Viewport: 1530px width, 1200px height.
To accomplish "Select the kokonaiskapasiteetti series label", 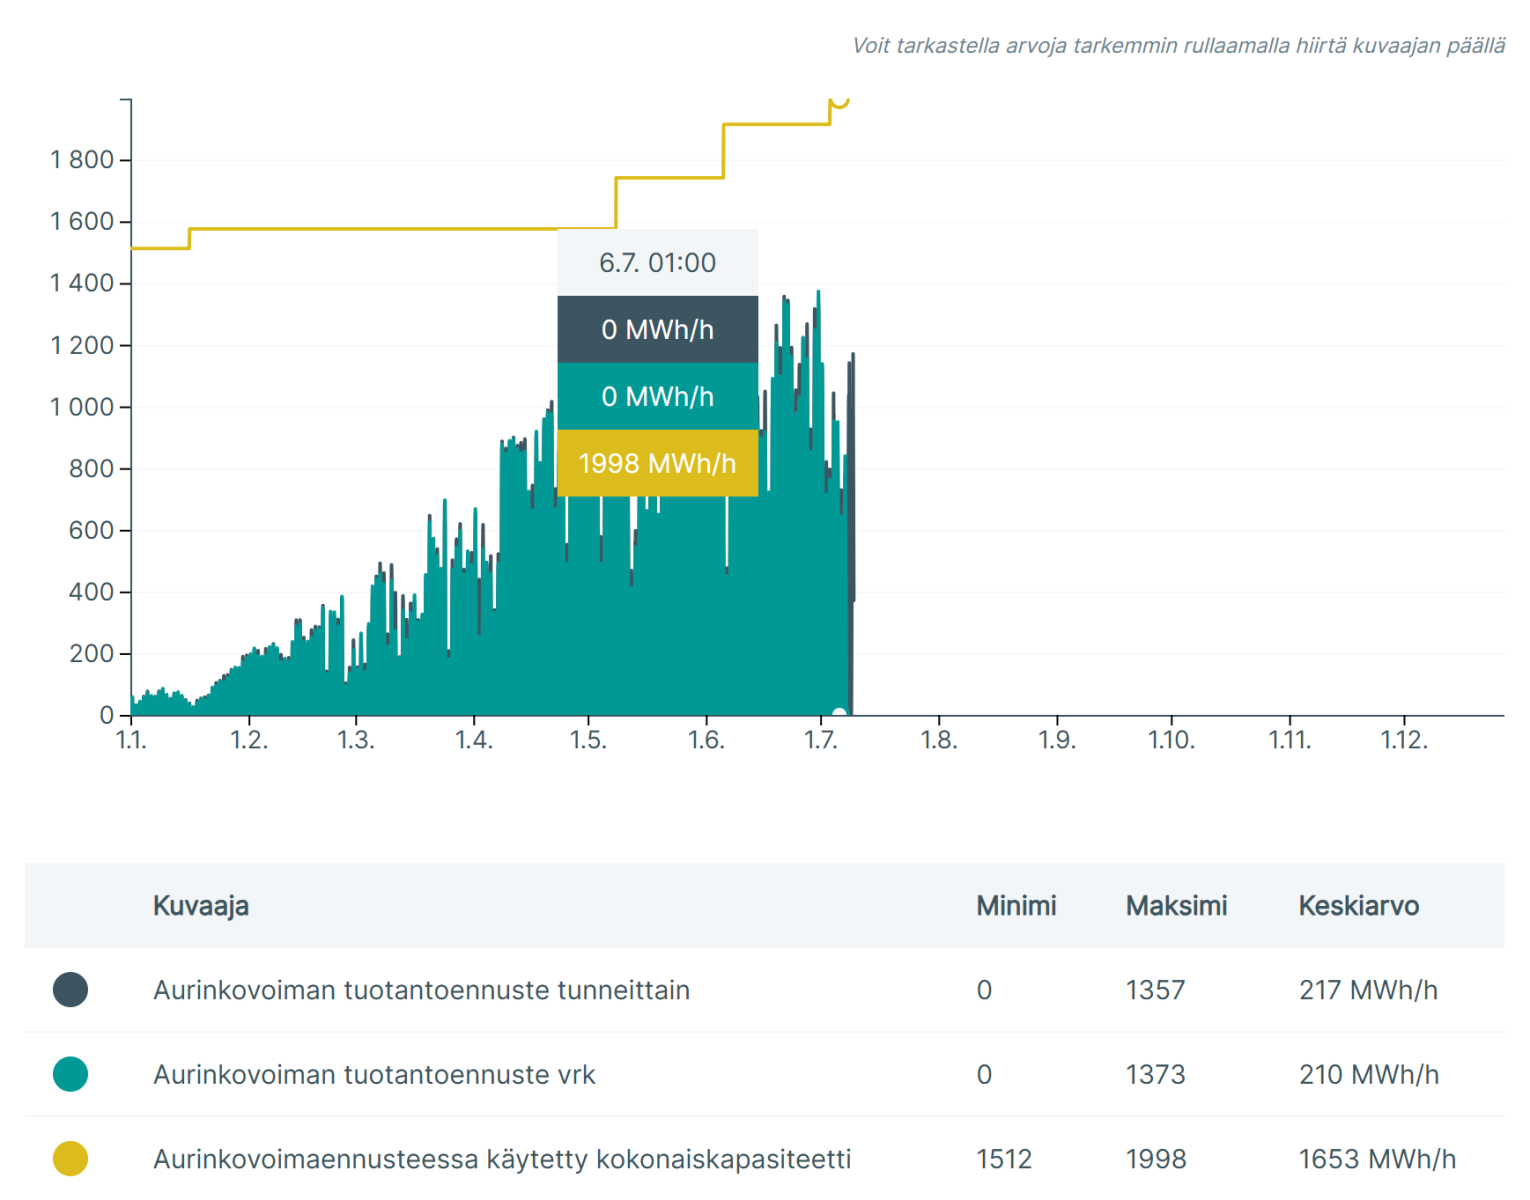I will [502, 1159].
